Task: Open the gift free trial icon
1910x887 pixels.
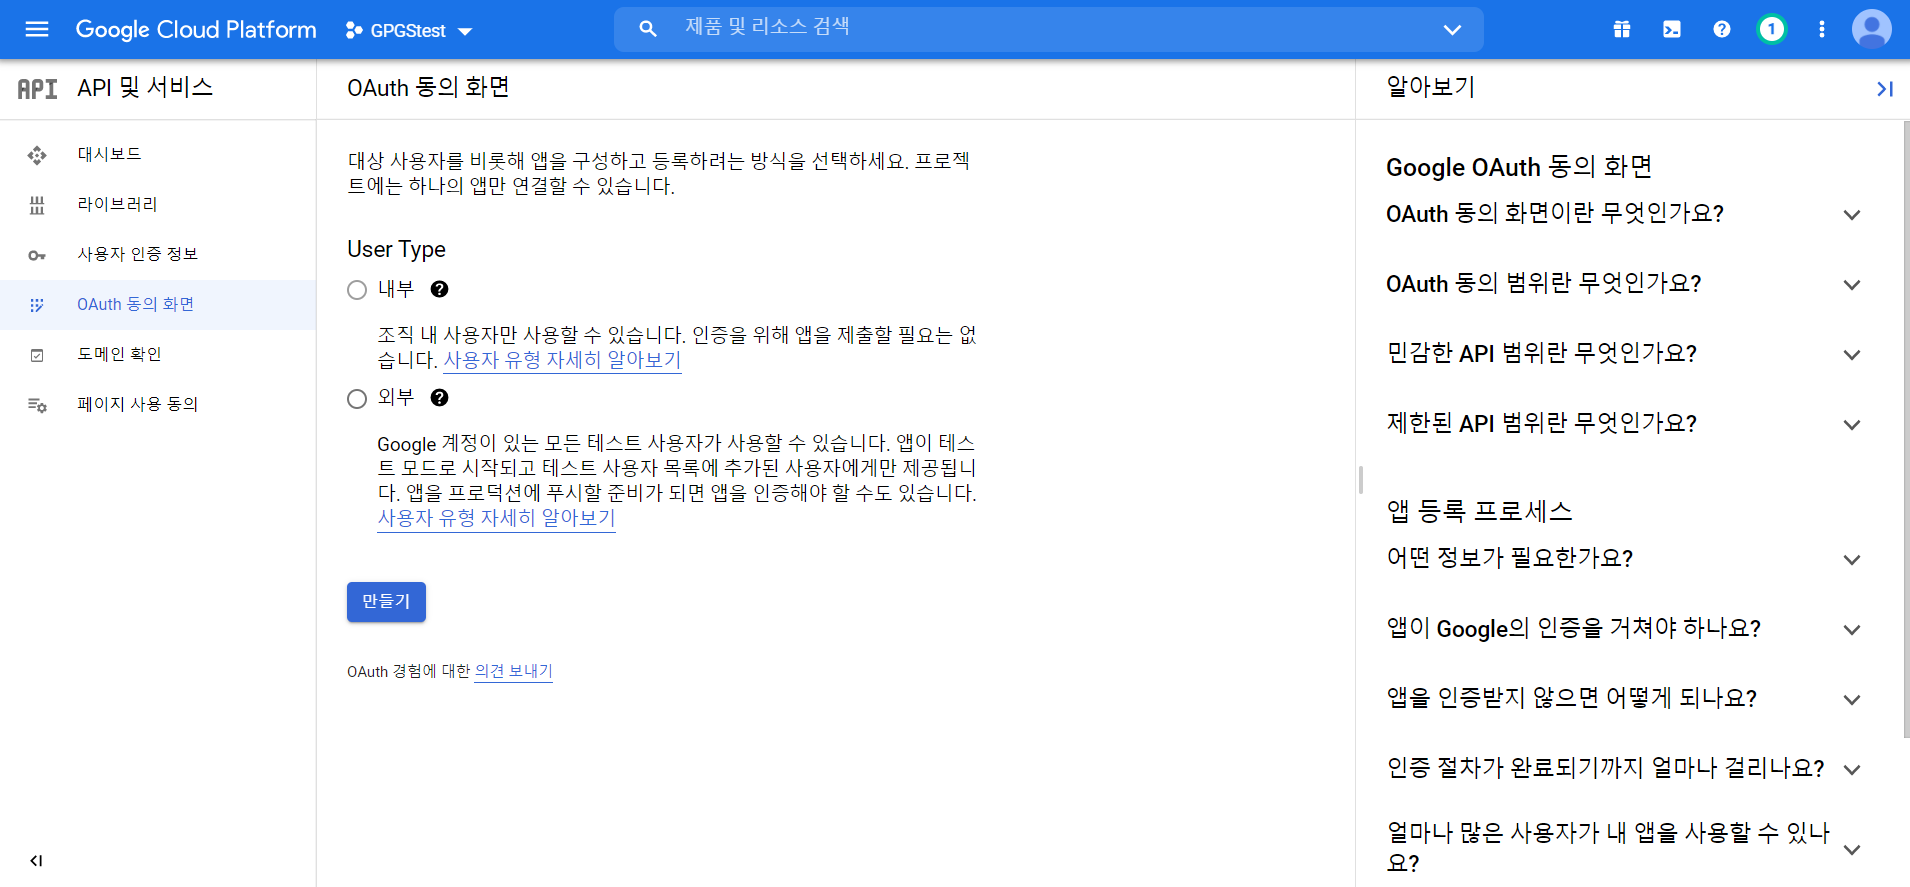Action: coord(1622,30)
